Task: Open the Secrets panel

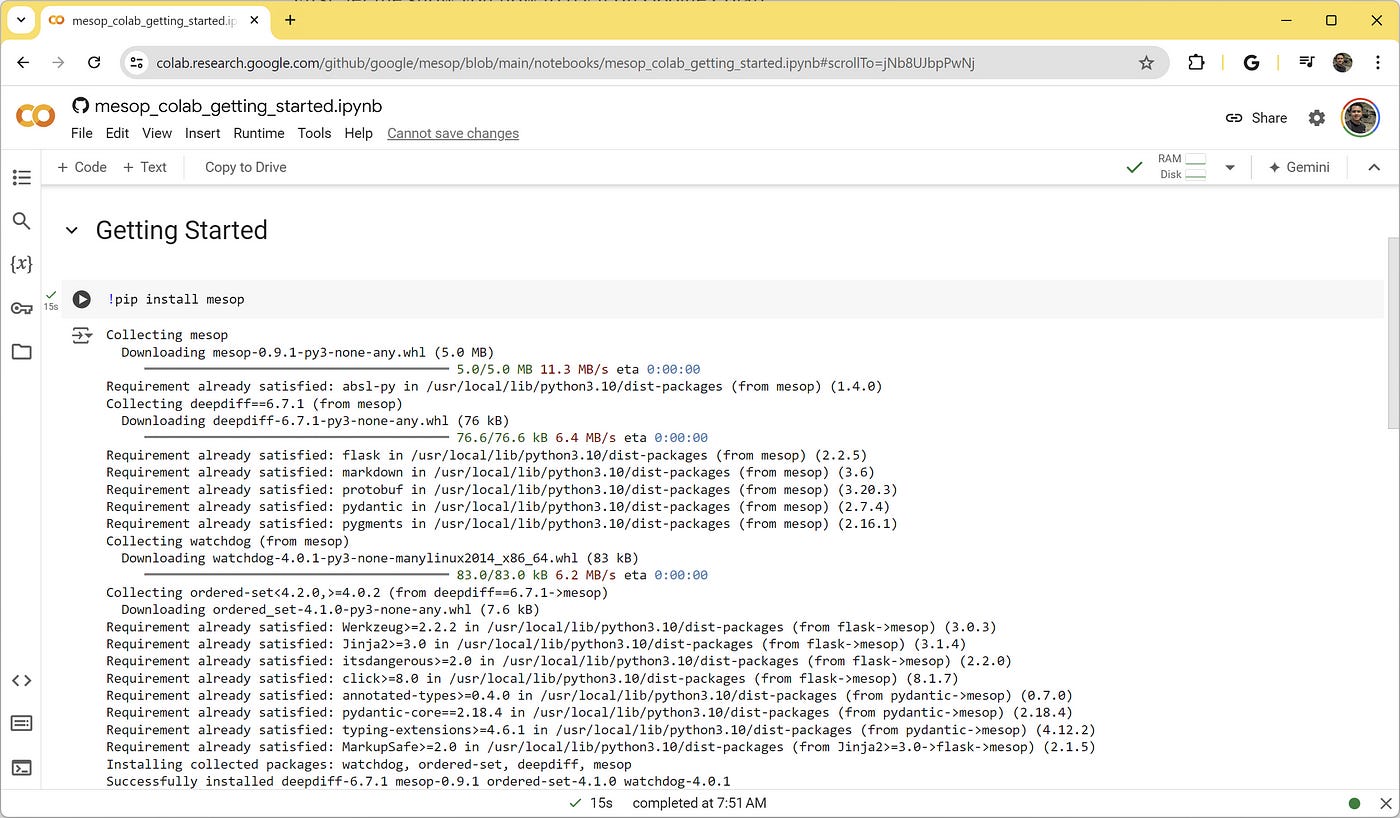Action: click(22, 308)
